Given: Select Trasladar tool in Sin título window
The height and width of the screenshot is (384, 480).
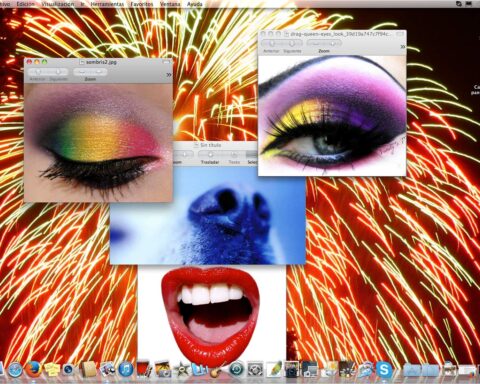Looking at the screenshot, I should 210,155.
